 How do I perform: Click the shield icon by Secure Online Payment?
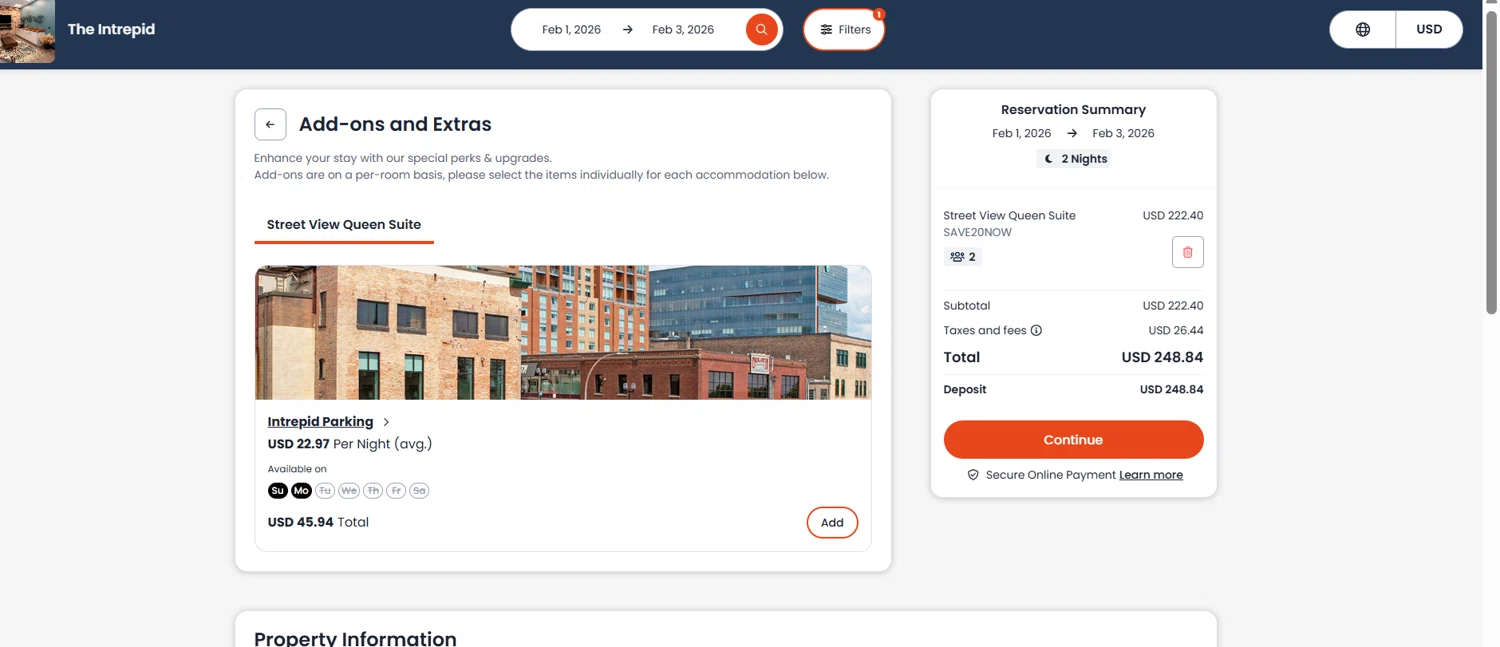coord(973,475)
